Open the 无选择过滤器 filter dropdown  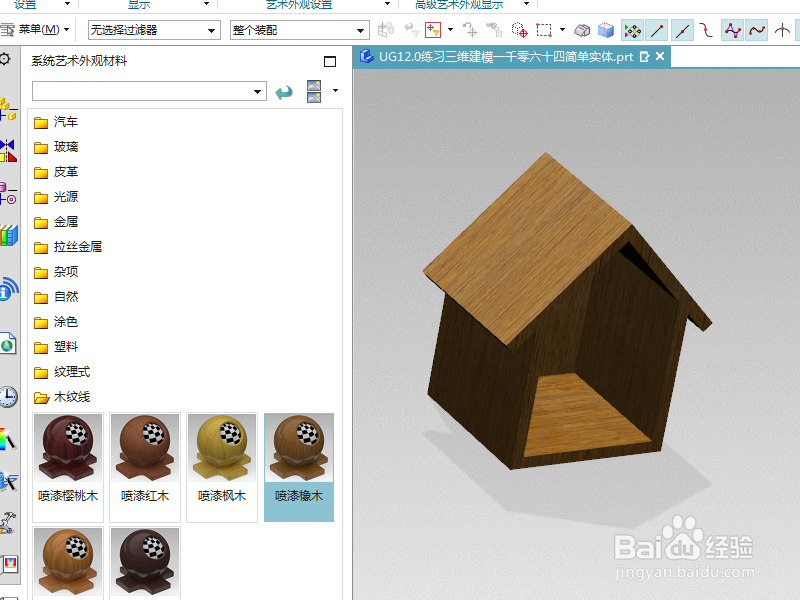[154, 30]
